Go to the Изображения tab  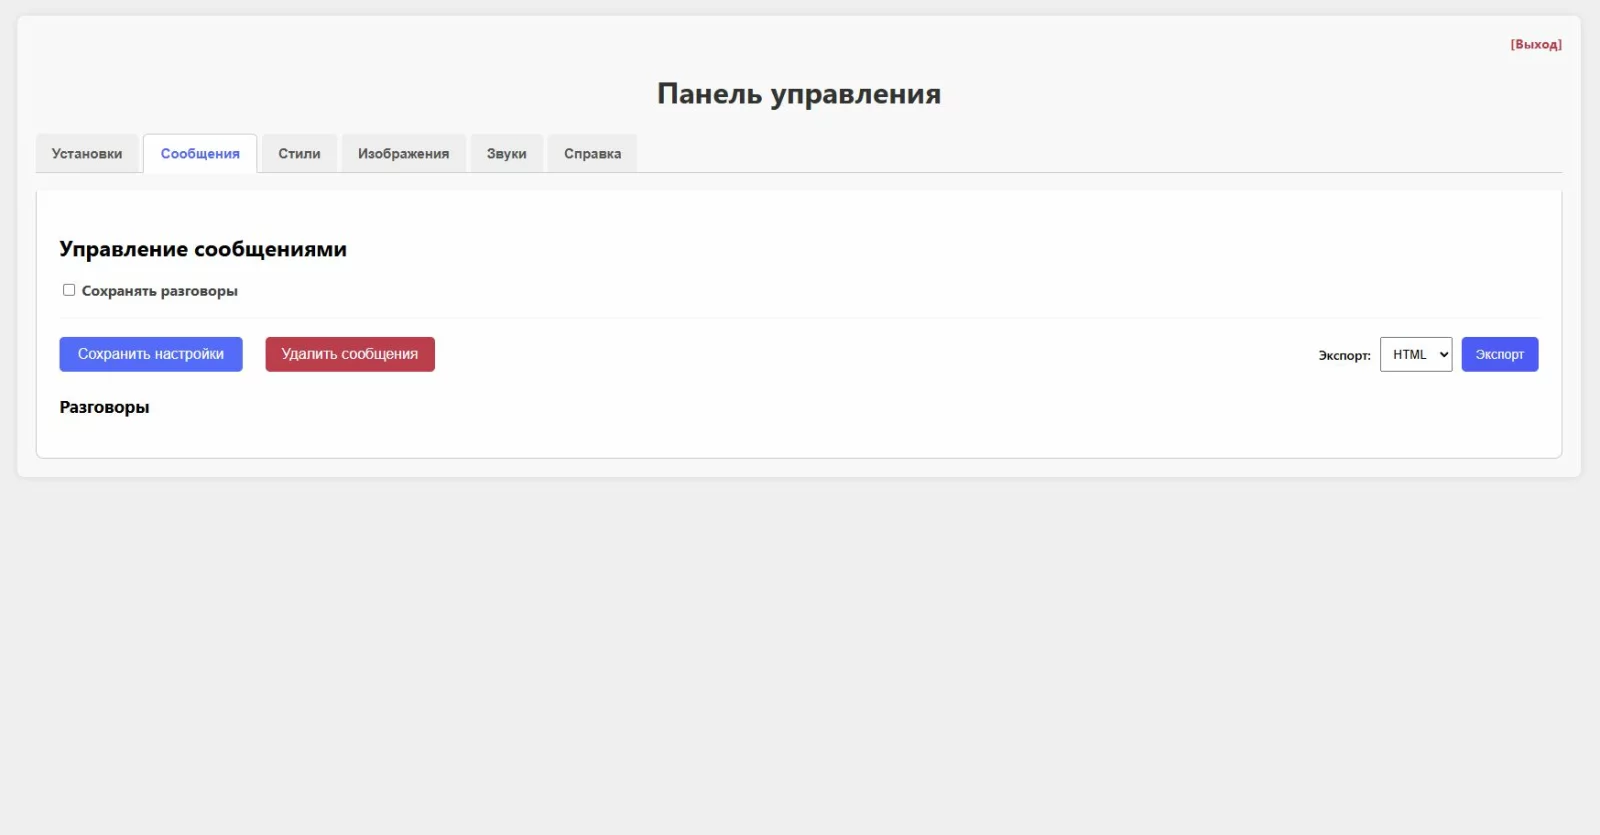point(403,154)
